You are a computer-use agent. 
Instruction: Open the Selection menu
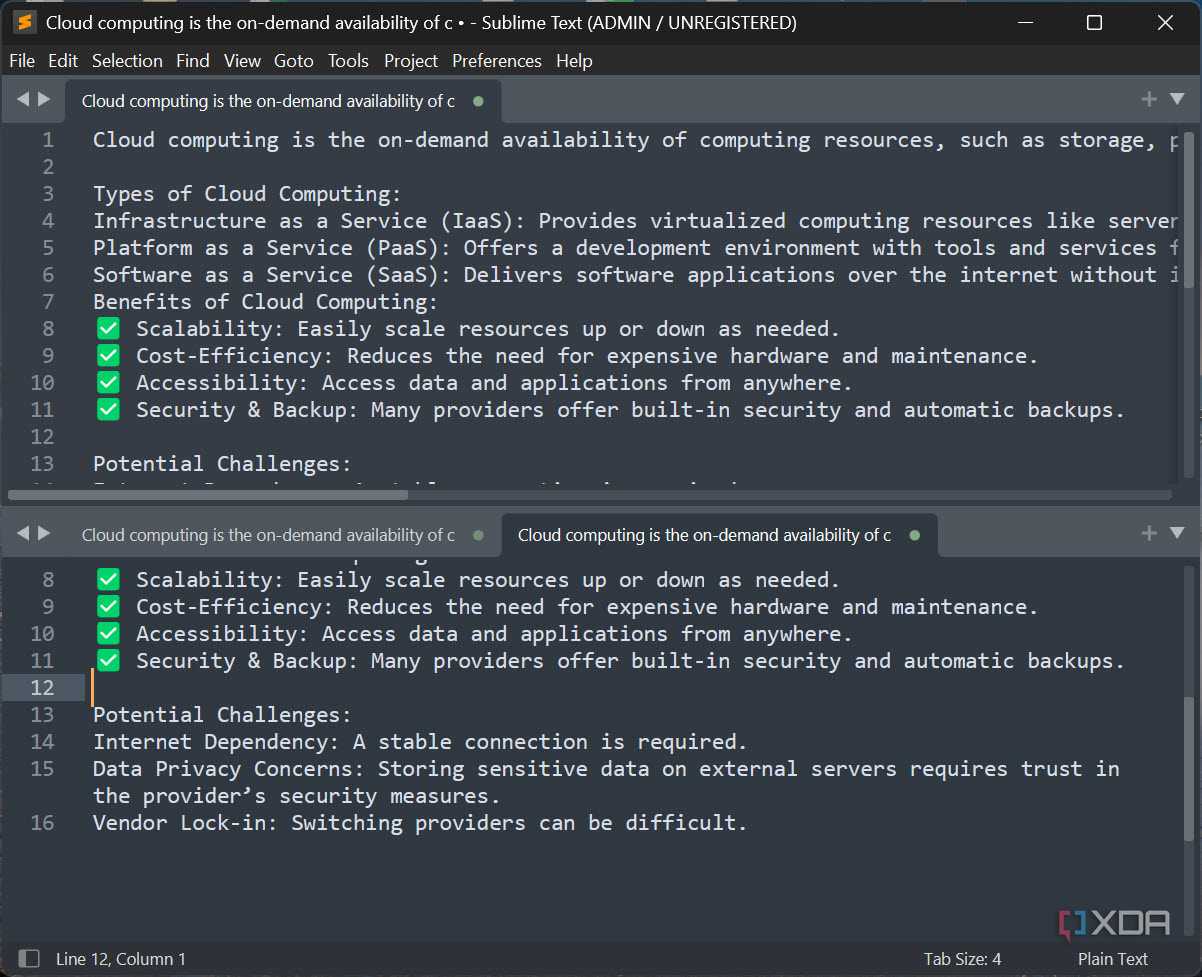coord(127,61)
